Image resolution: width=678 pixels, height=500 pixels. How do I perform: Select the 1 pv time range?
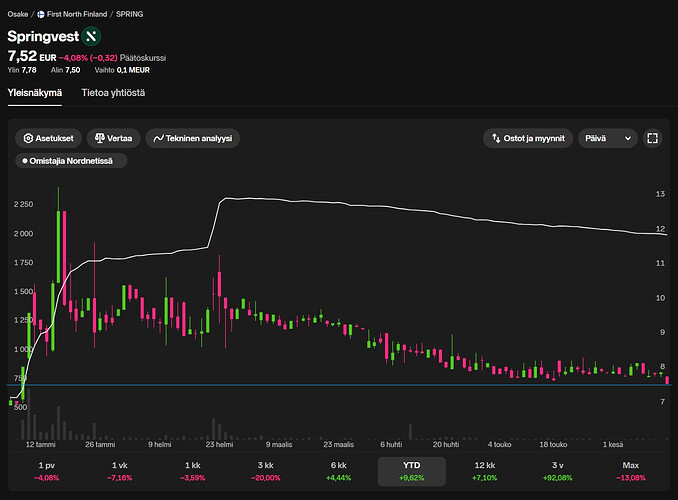[47, 471]
